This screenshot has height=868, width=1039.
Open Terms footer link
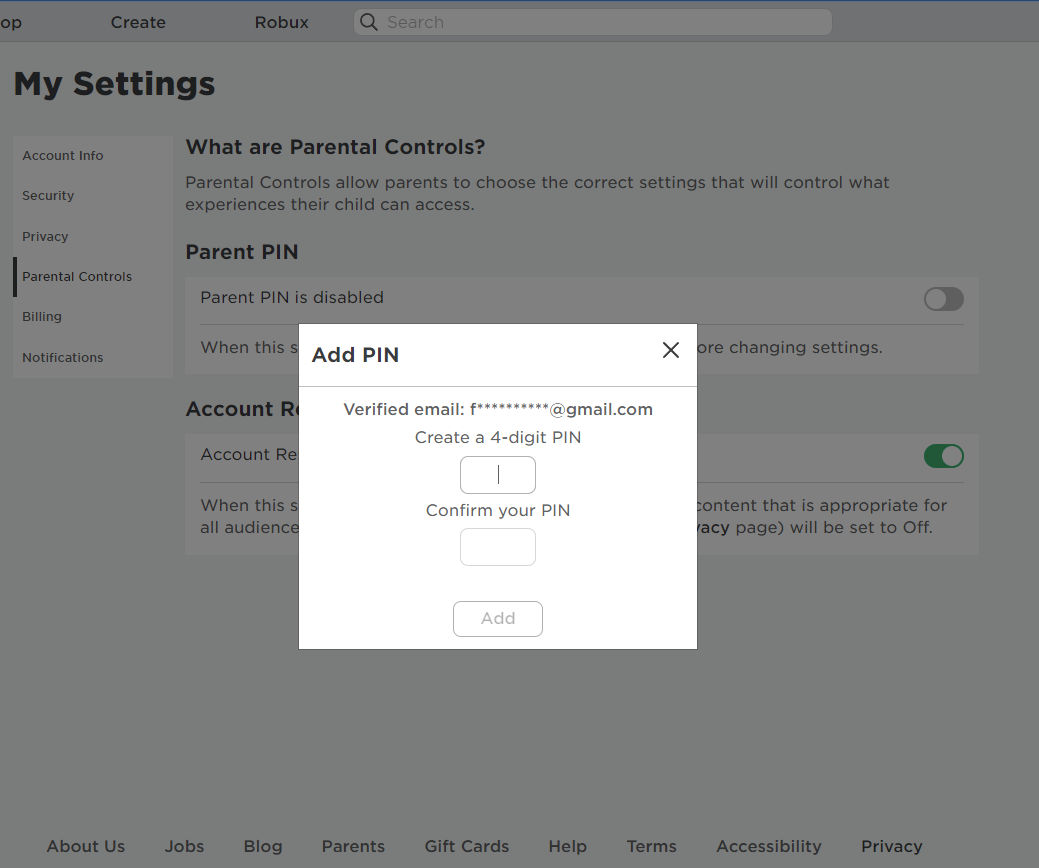[x=651, y=846]
